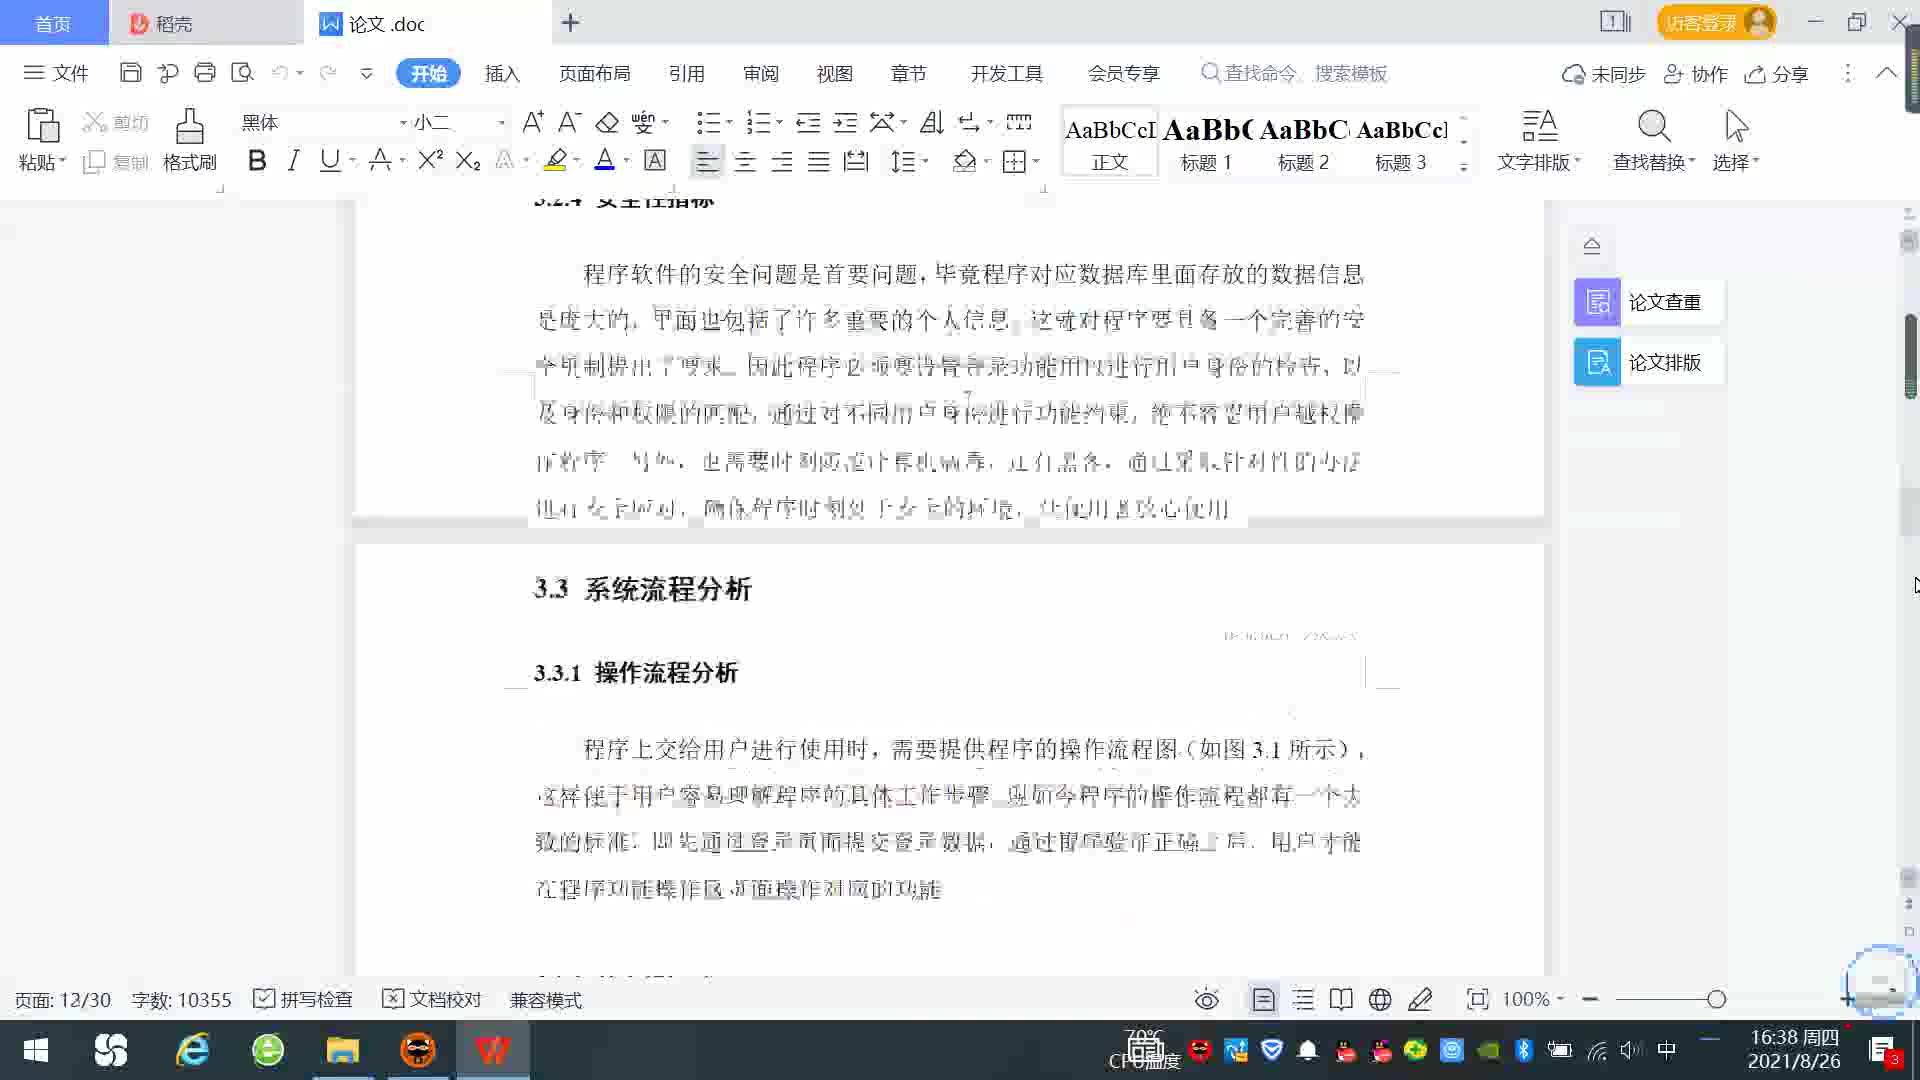Image resolution: width=1920 pixels, height=1080 pixels.
Task: Open the font size dropdown (小二)
Action: click(501, 123)
